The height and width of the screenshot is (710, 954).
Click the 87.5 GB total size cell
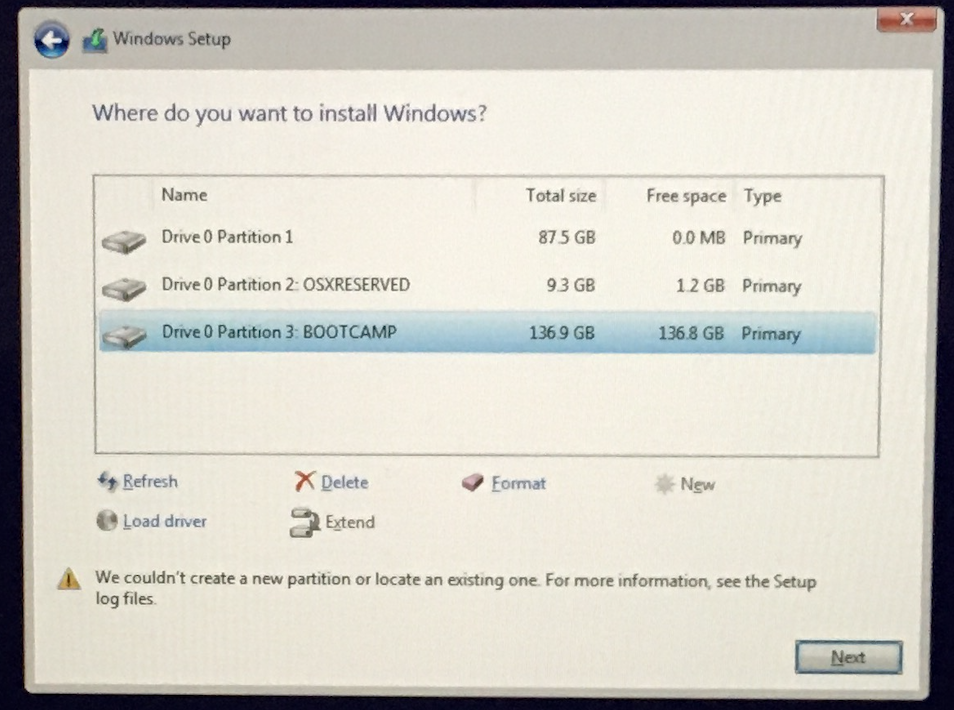(566, 237)
